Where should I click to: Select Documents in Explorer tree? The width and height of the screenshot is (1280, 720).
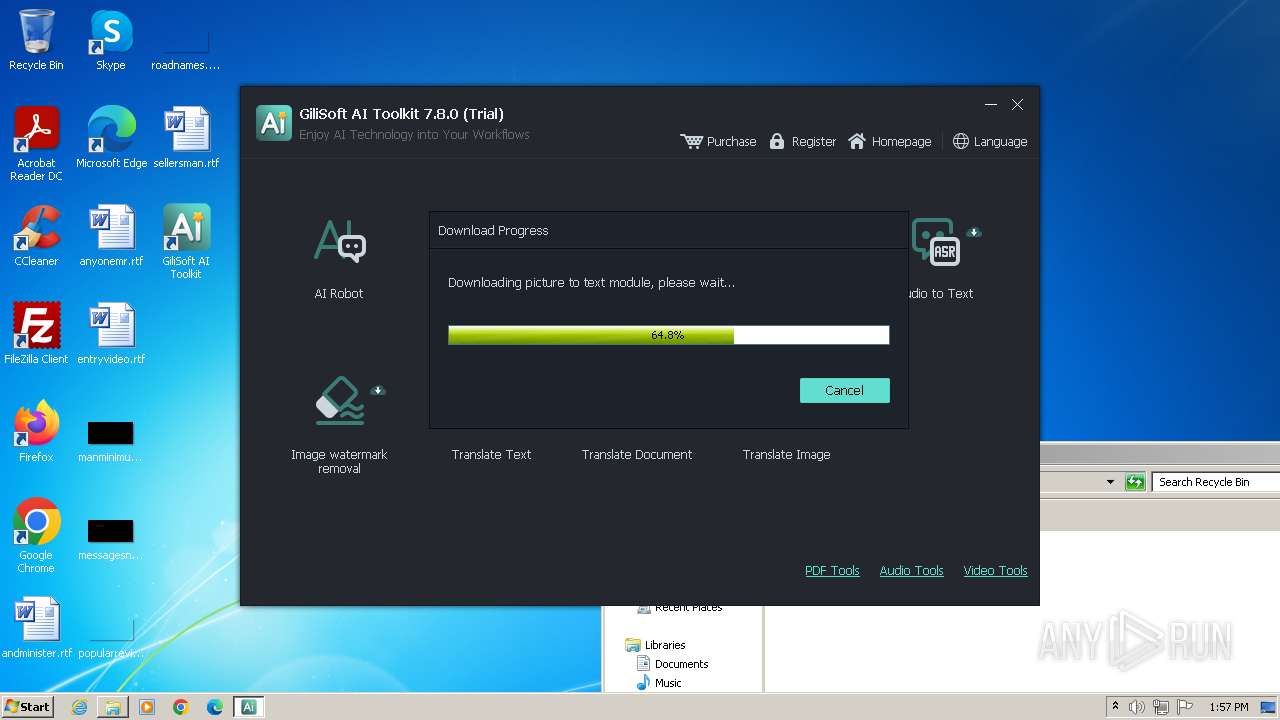[673, 664]
